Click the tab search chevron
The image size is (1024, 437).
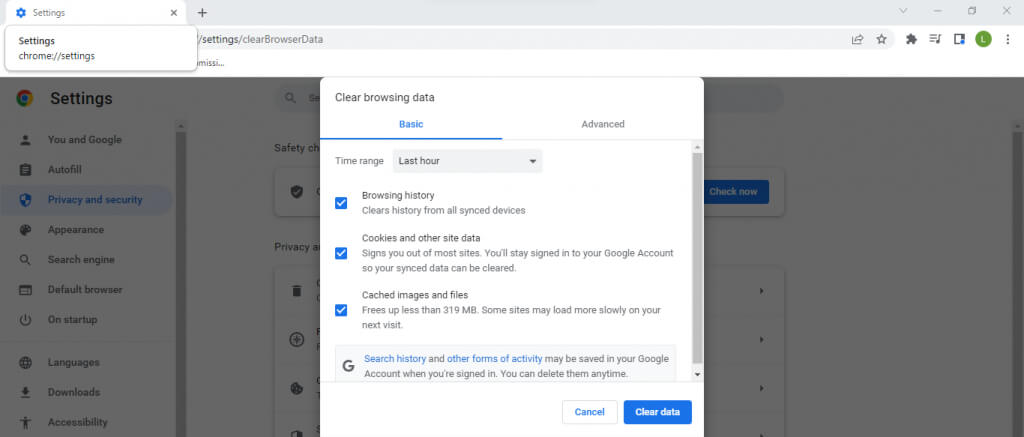pyautogui.click(x=904, y=11)
